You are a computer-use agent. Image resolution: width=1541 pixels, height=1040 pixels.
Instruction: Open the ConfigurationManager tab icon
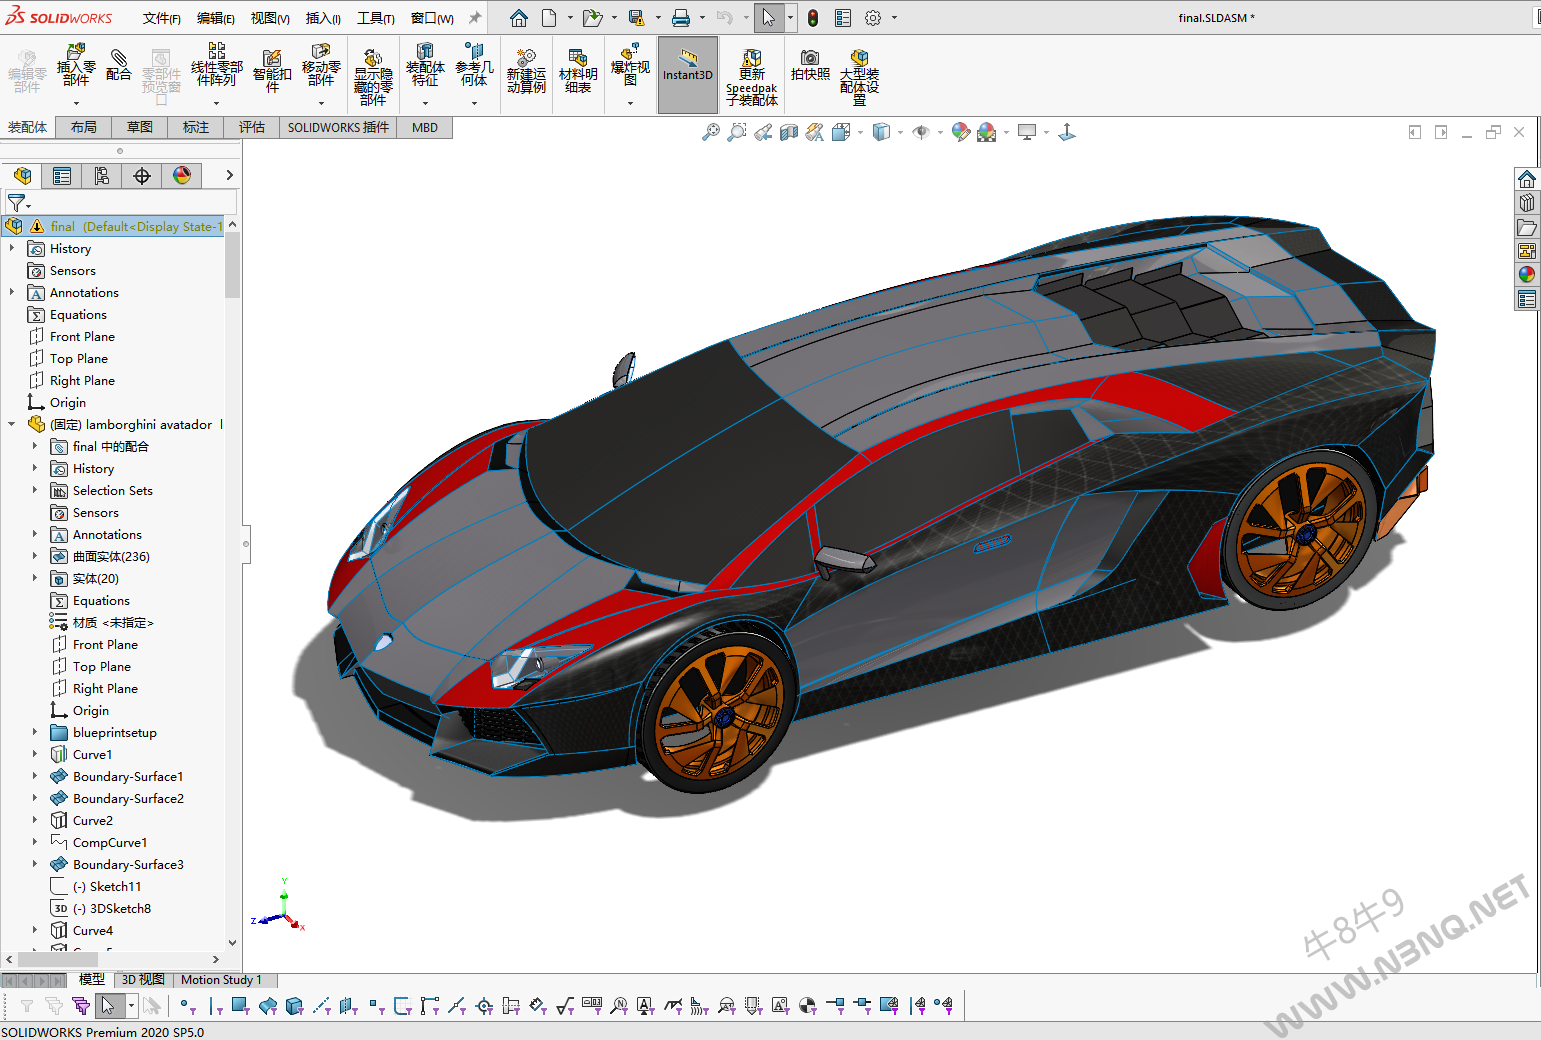[x=102, y=176]
